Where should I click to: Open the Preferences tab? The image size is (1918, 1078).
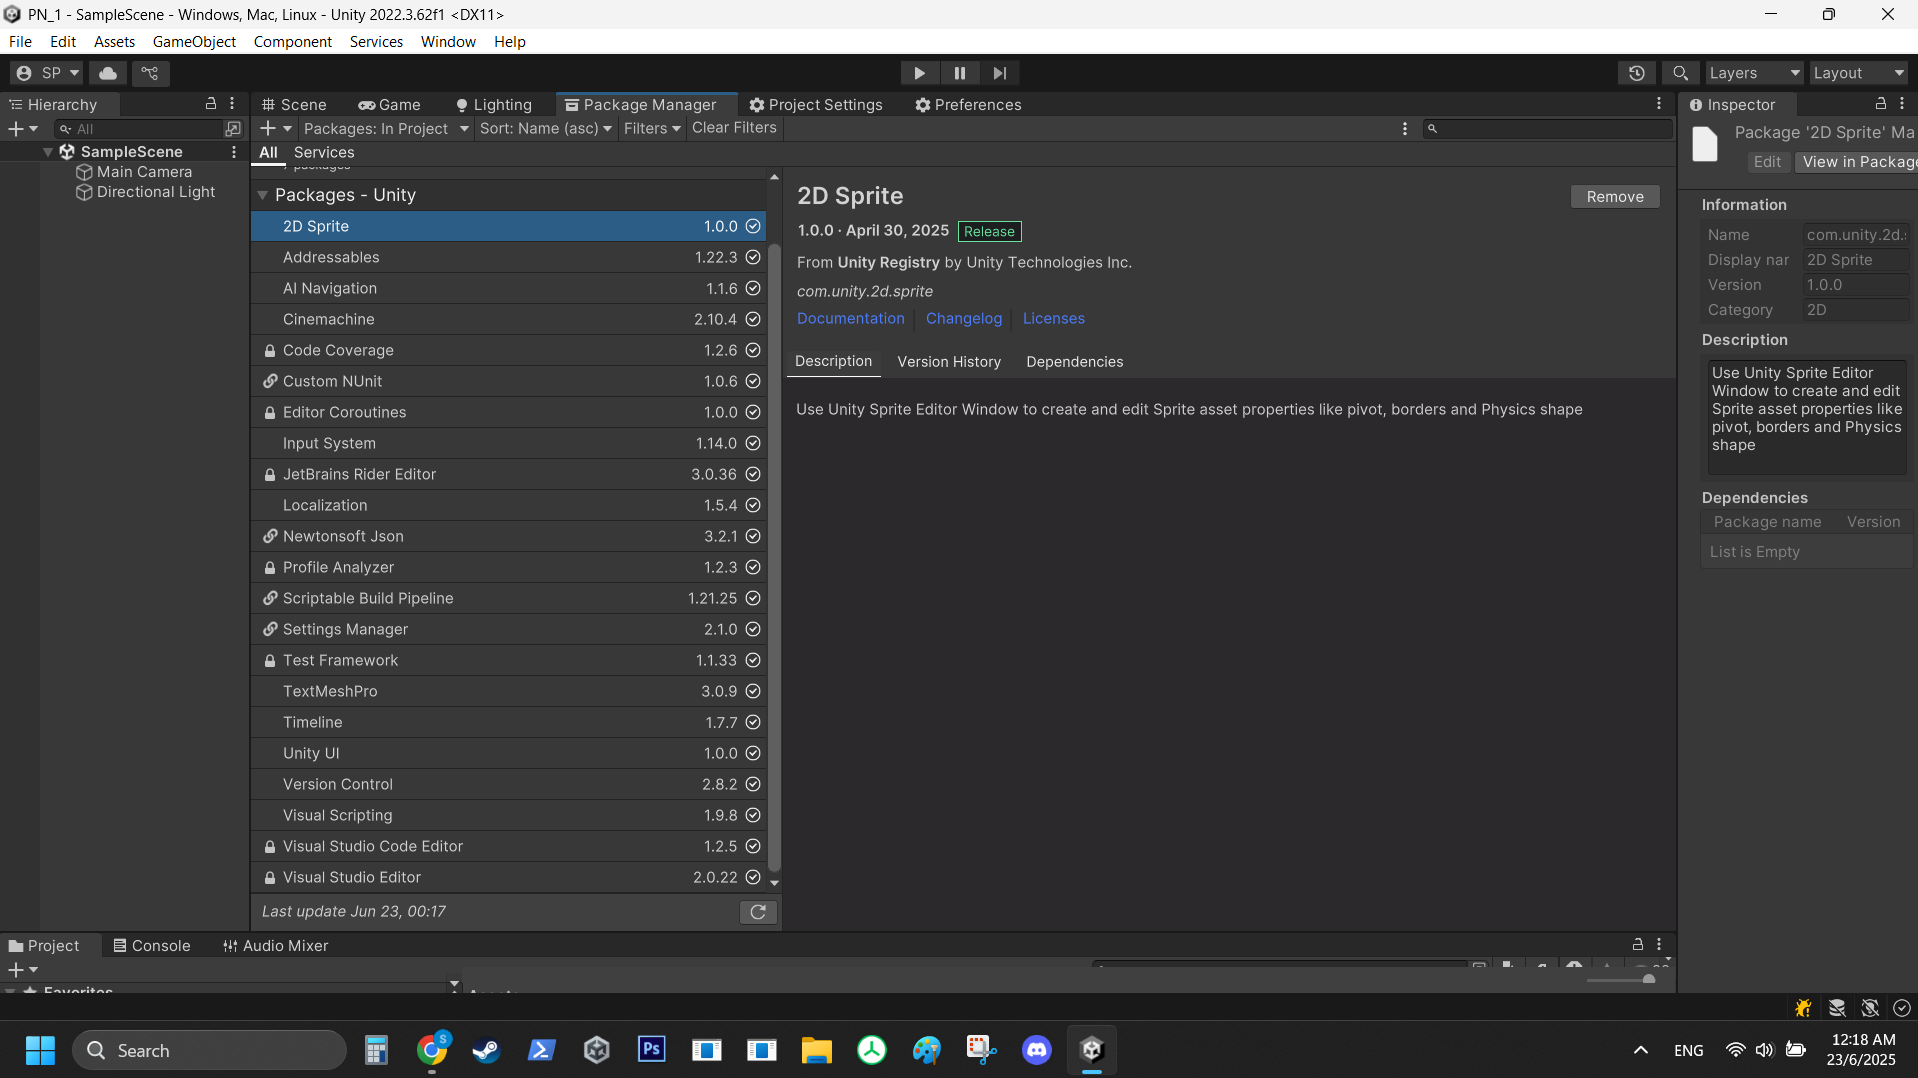[968, 105]
